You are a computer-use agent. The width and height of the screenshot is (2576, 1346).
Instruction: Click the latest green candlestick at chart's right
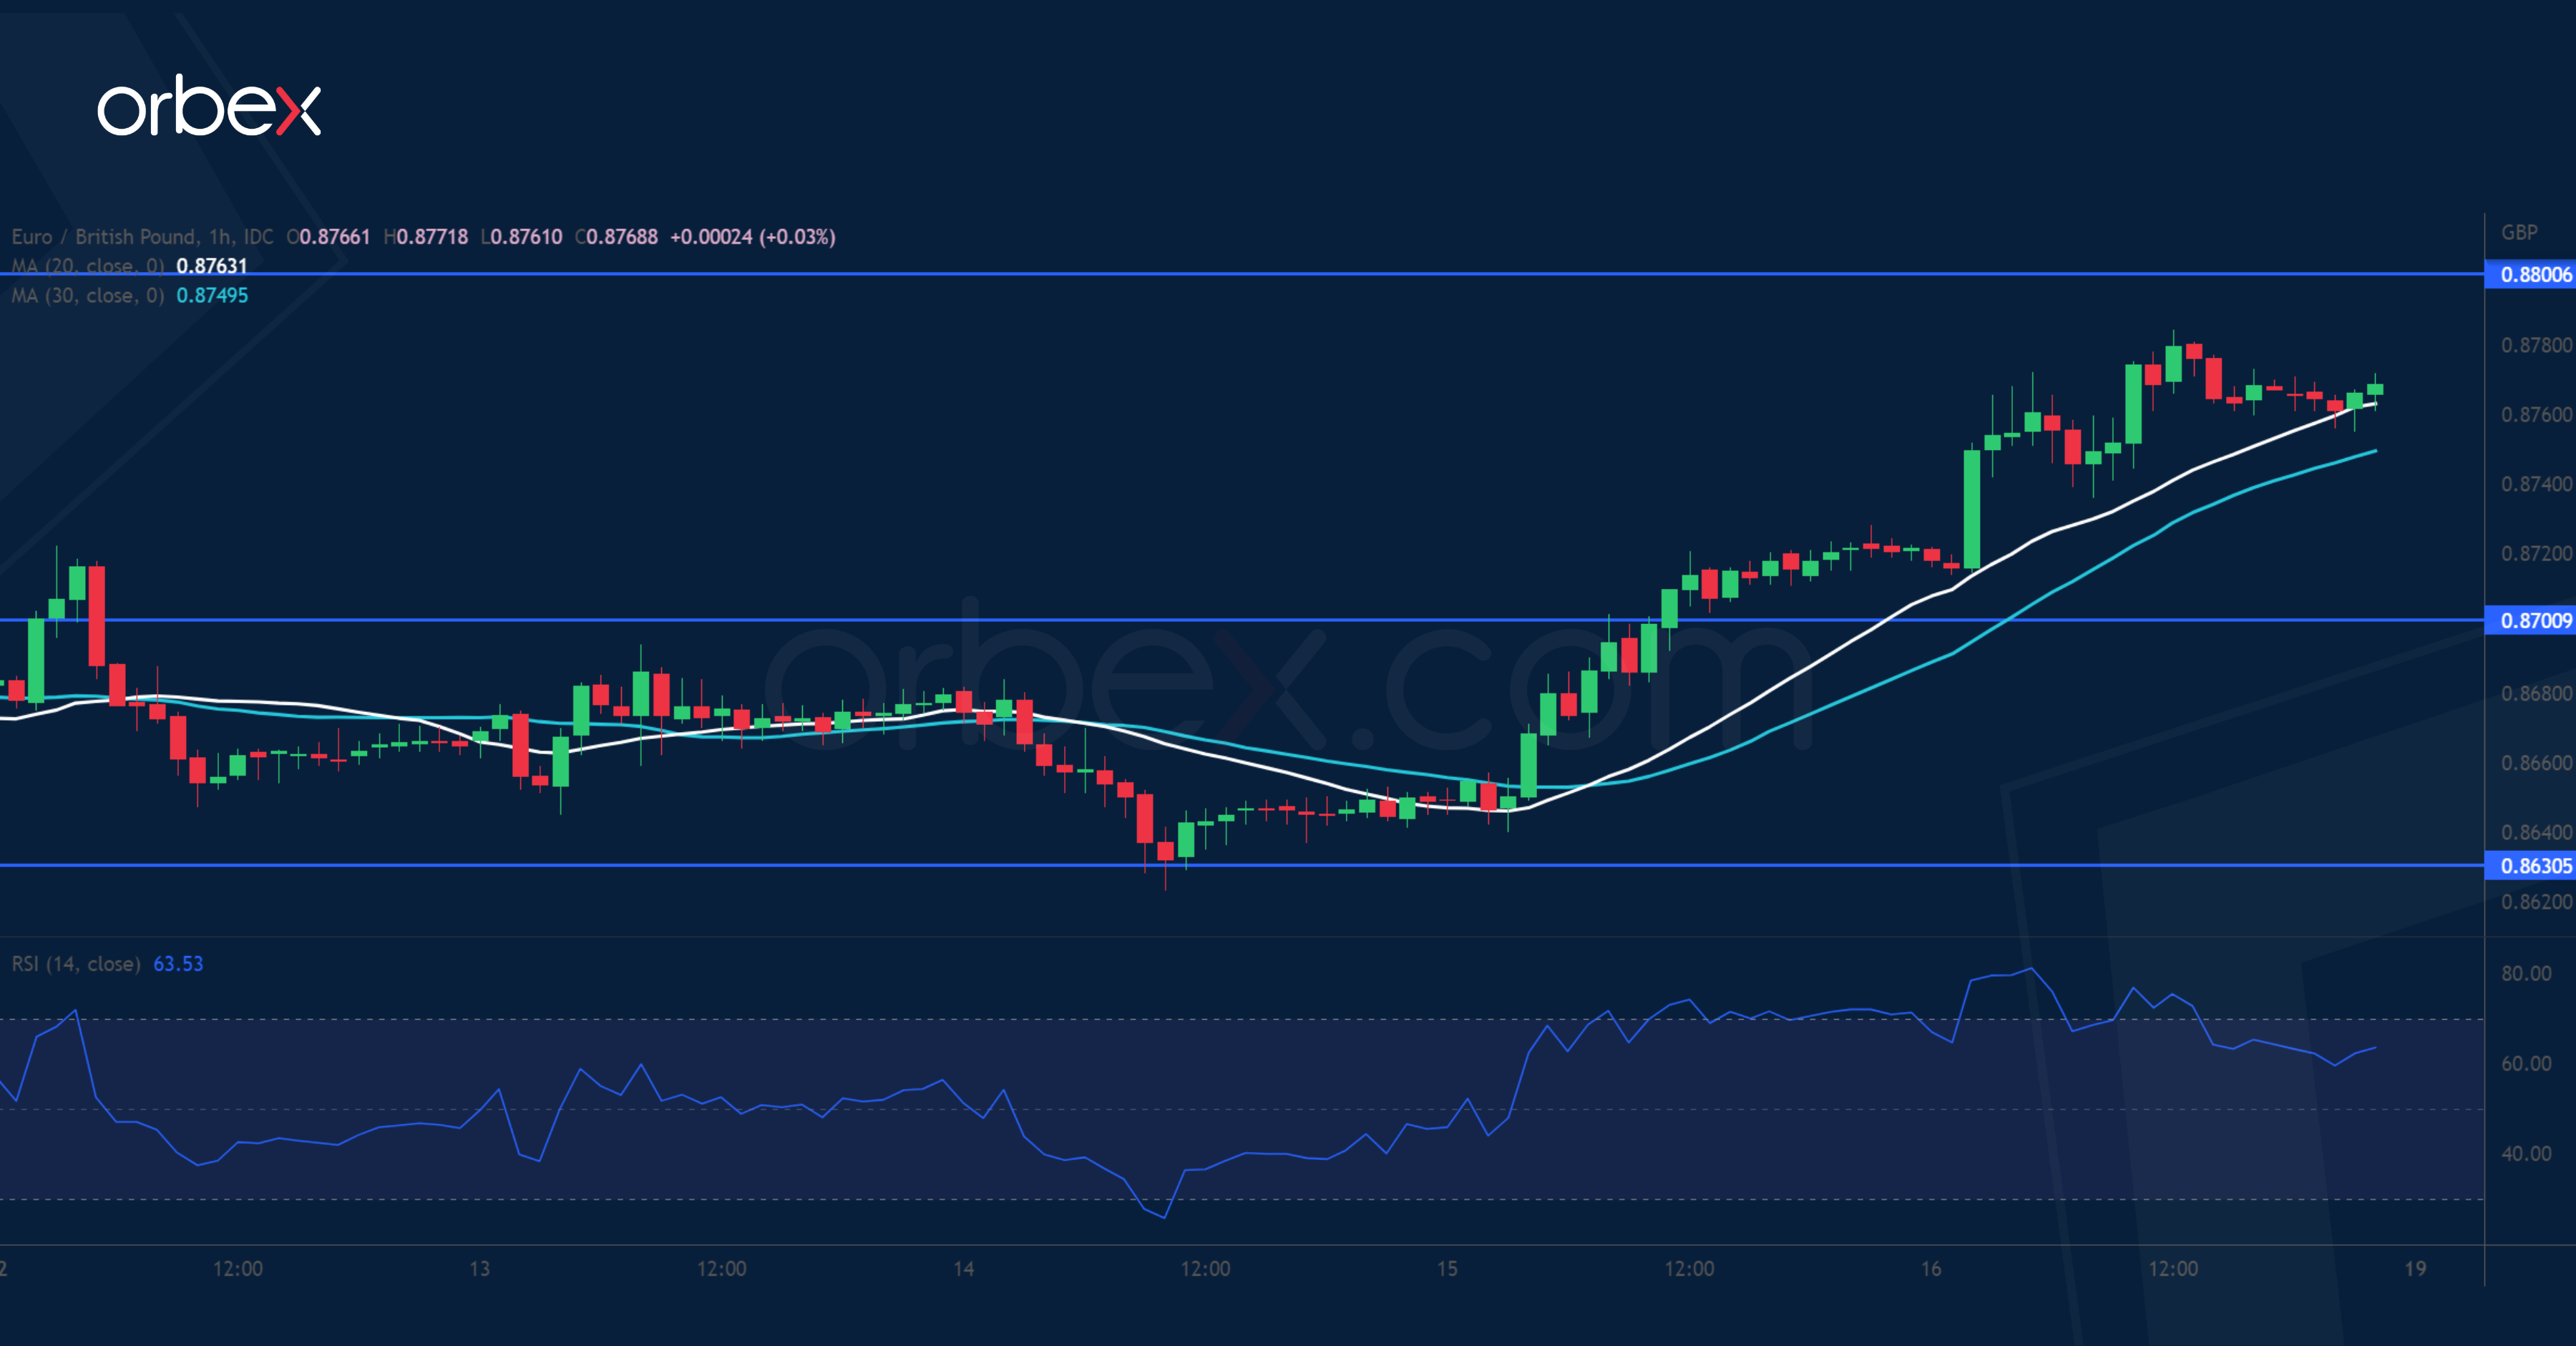point(2375,389)
